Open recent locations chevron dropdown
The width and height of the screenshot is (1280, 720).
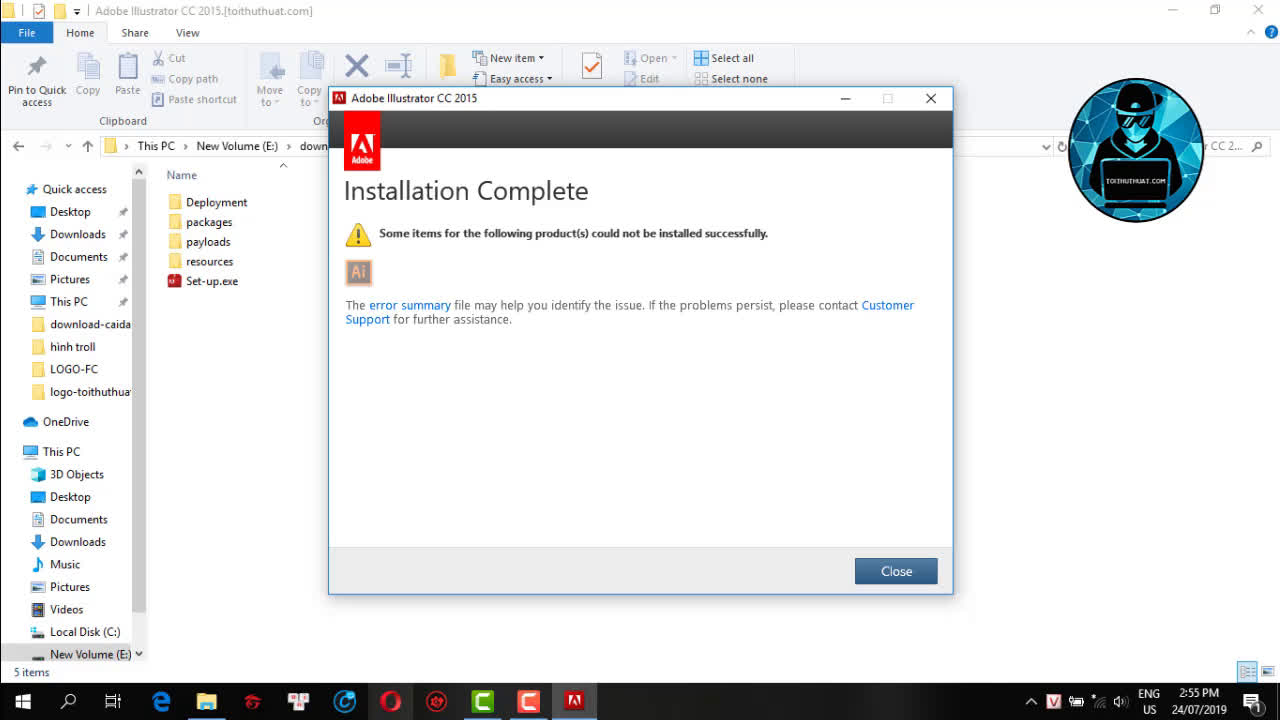68,146
